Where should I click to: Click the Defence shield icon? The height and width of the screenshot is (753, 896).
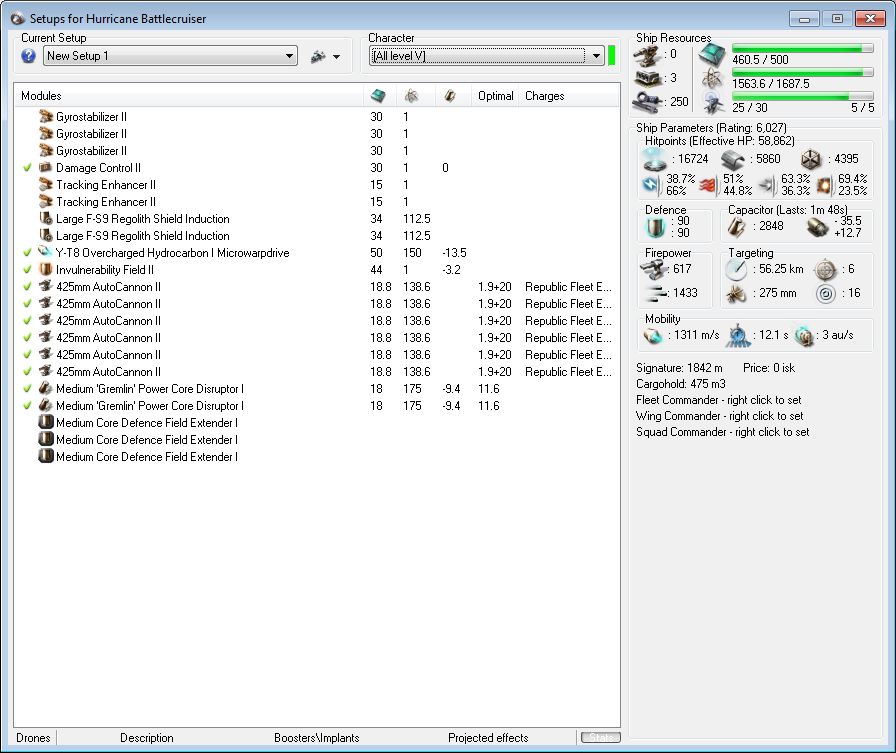point(655,227)
